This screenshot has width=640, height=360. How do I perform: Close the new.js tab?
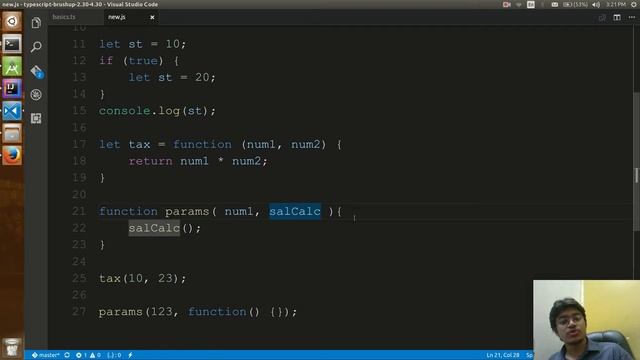152,17
